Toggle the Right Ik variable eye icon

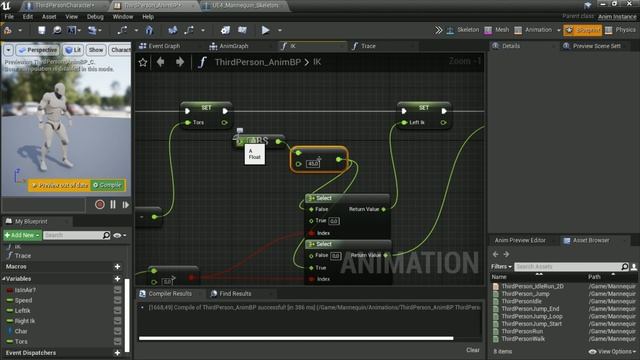118,321
